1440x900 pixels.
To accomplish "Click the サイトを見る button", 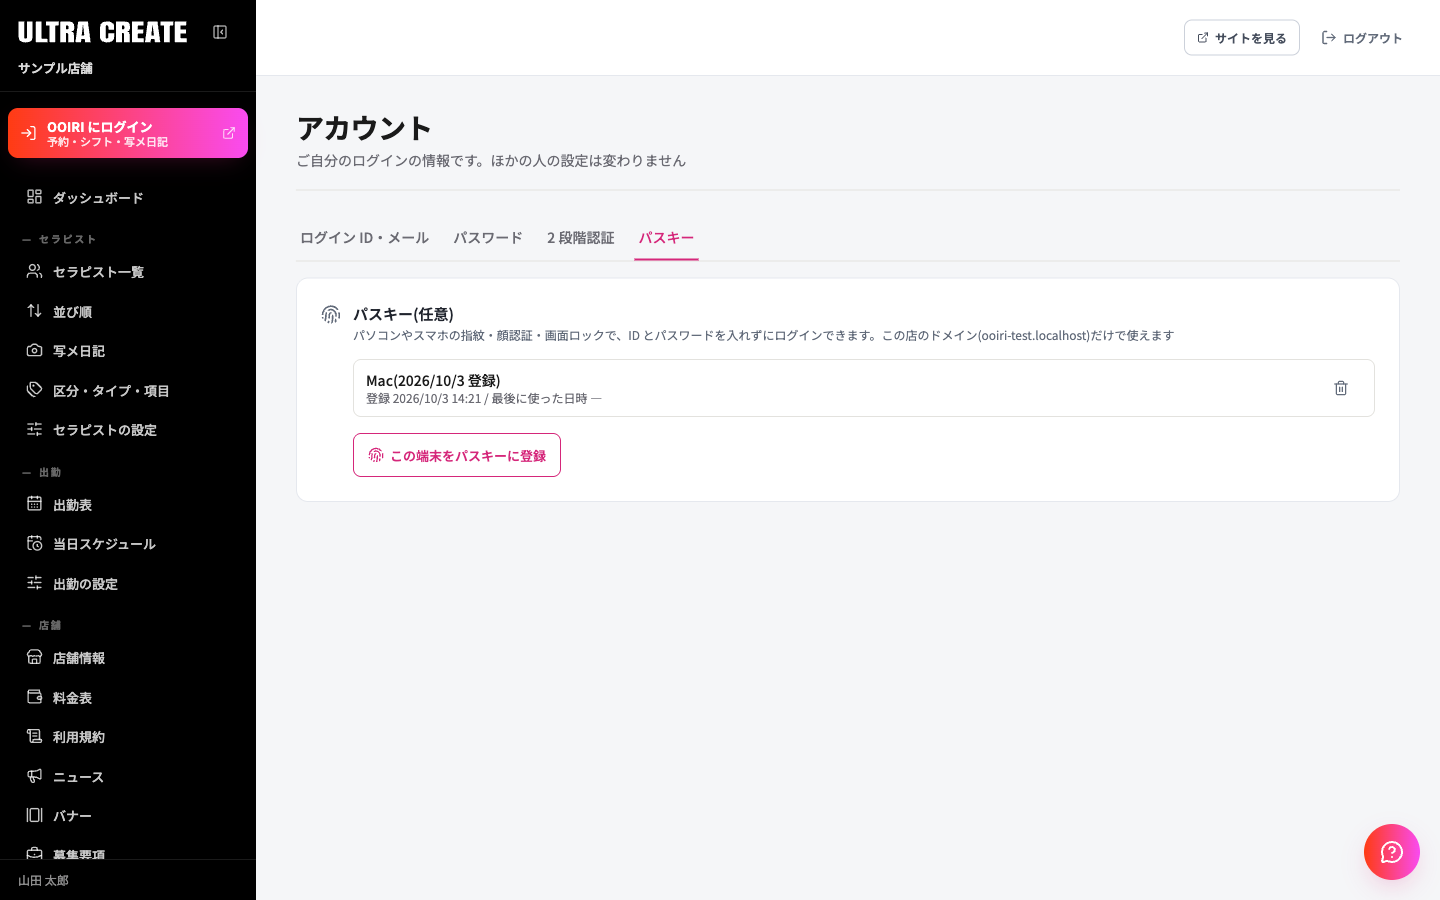I will tap(1242, 38).
